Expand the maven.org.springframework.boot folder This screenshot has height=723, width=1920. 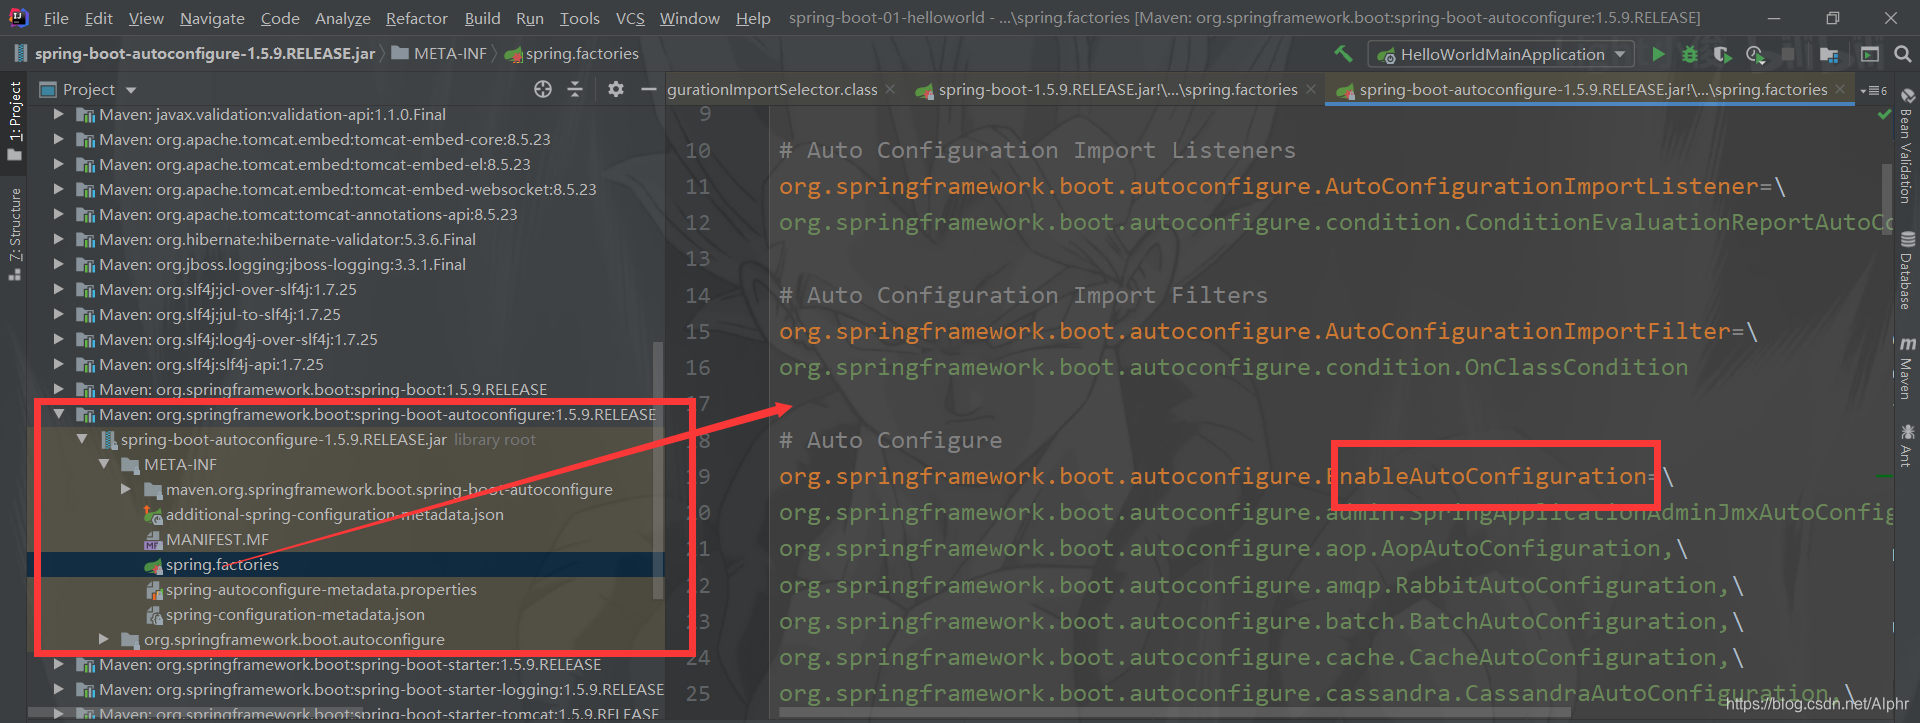(125, 489)
